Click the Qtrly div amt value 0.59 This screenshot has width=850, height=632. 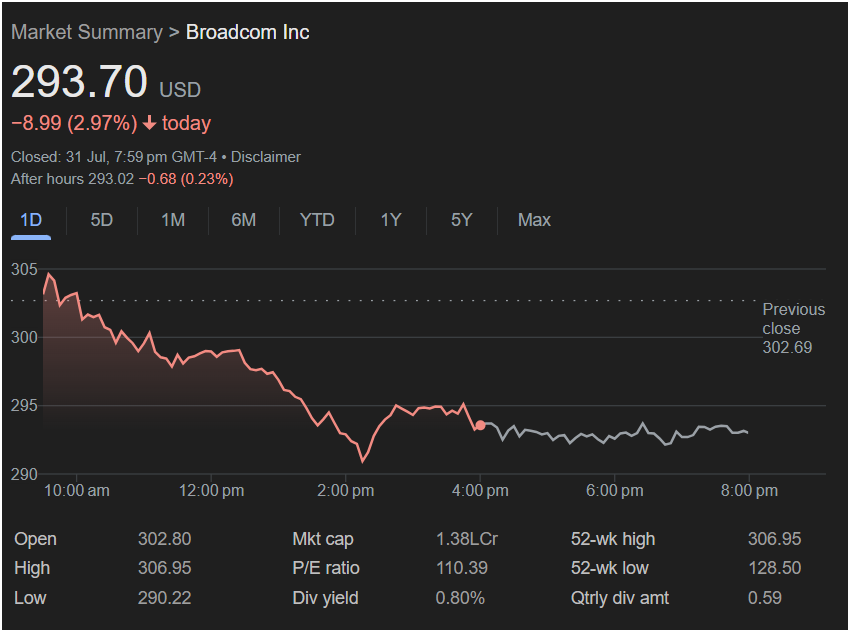pos(765,598)
